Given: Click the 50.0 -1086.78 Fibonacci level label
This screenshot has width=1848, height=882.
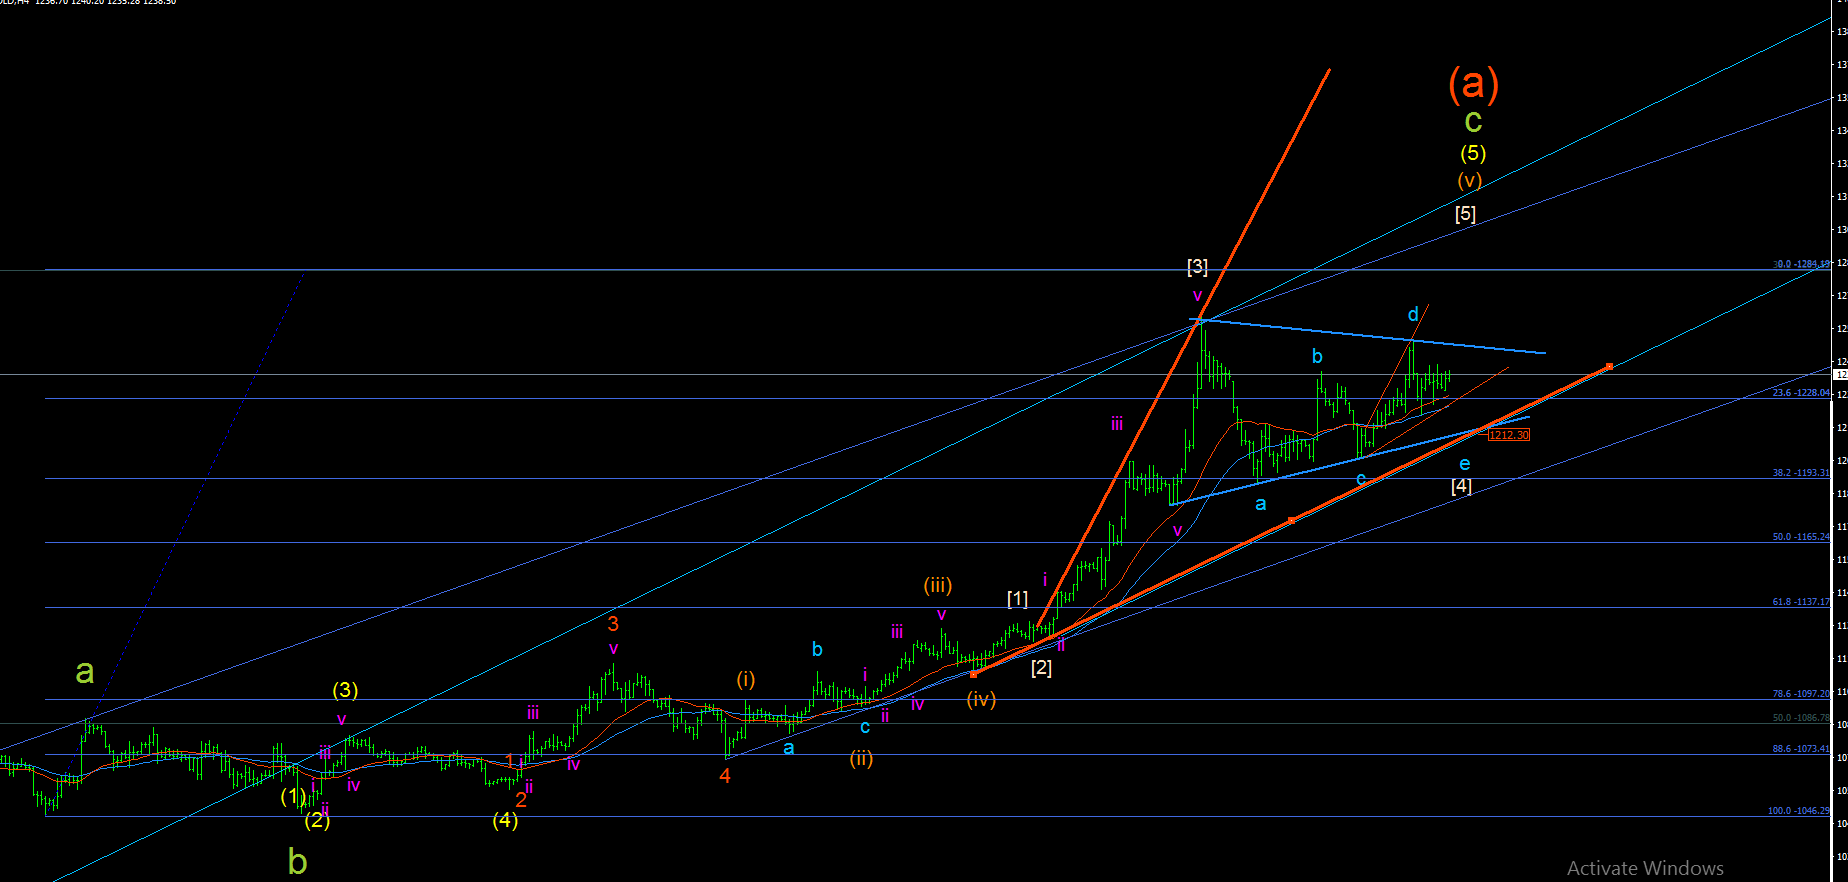Looking at the screenshot, I should [1801, 718].
